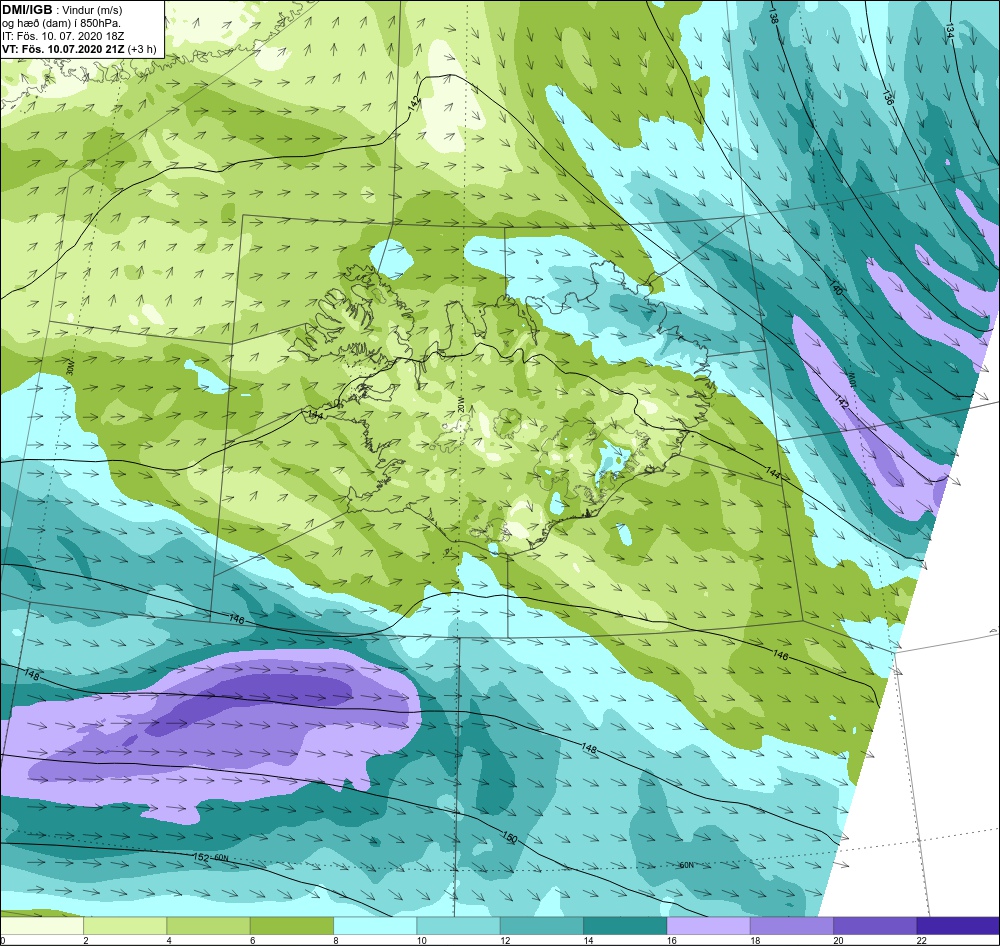
Task: Click the '142' contour label north of Iceland
Action: coord(415,103)
